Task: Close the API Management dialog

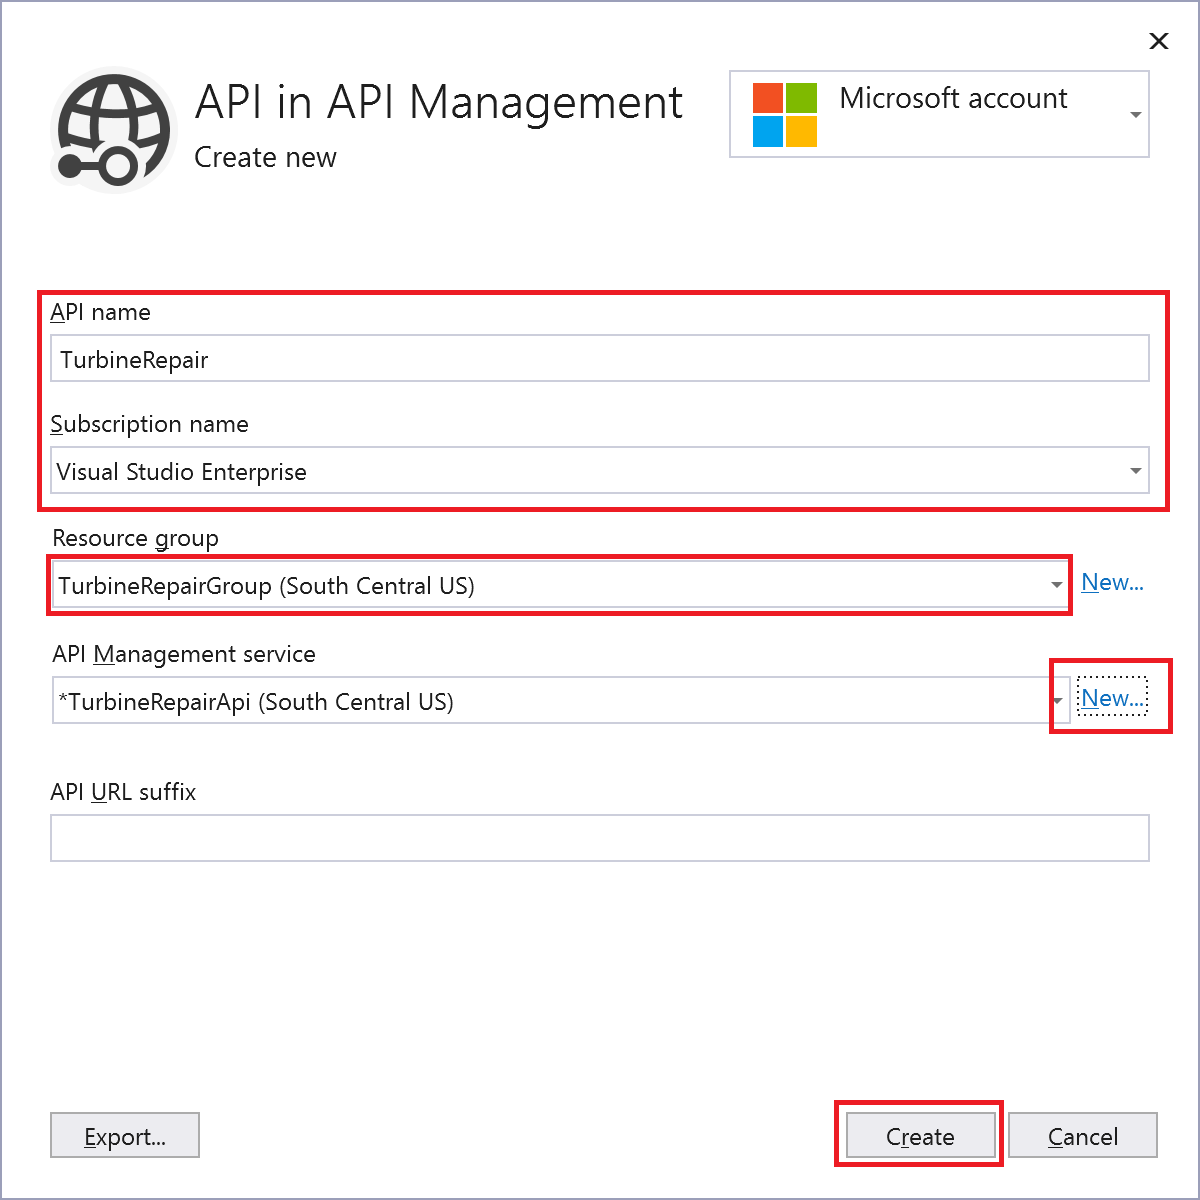Action: click(x=1158, y=41)
